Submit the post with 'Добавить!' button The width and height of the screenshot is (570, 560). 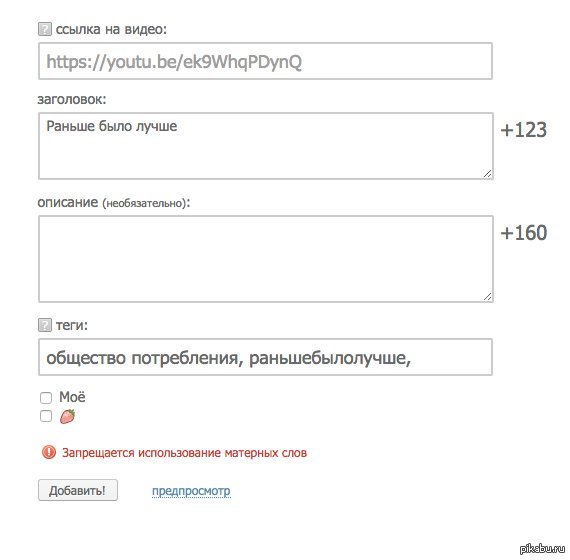click(x=78, y=490)
